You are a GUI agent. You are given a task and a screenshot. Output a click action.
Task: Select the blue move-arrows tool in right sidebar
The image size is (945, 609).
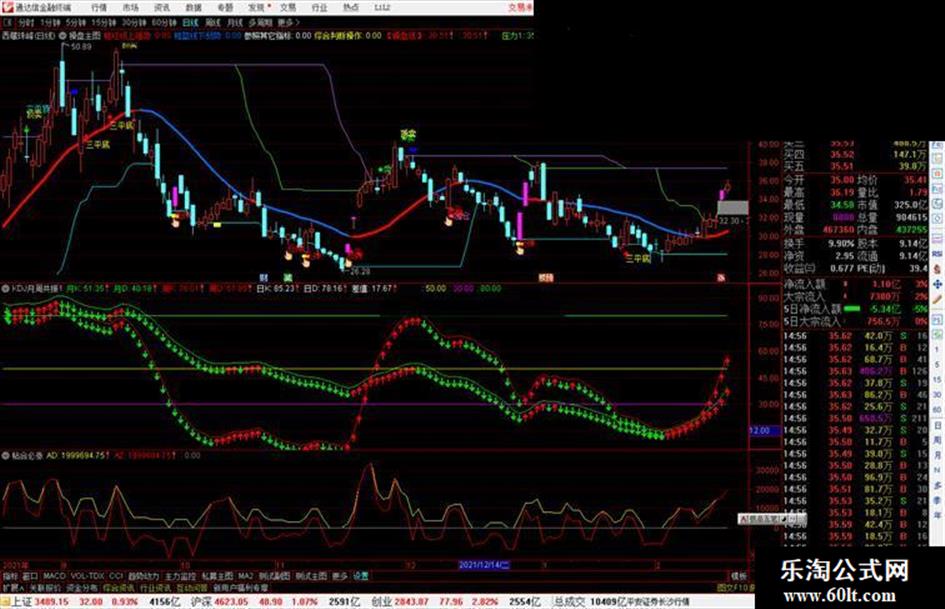tap(937, 285)
